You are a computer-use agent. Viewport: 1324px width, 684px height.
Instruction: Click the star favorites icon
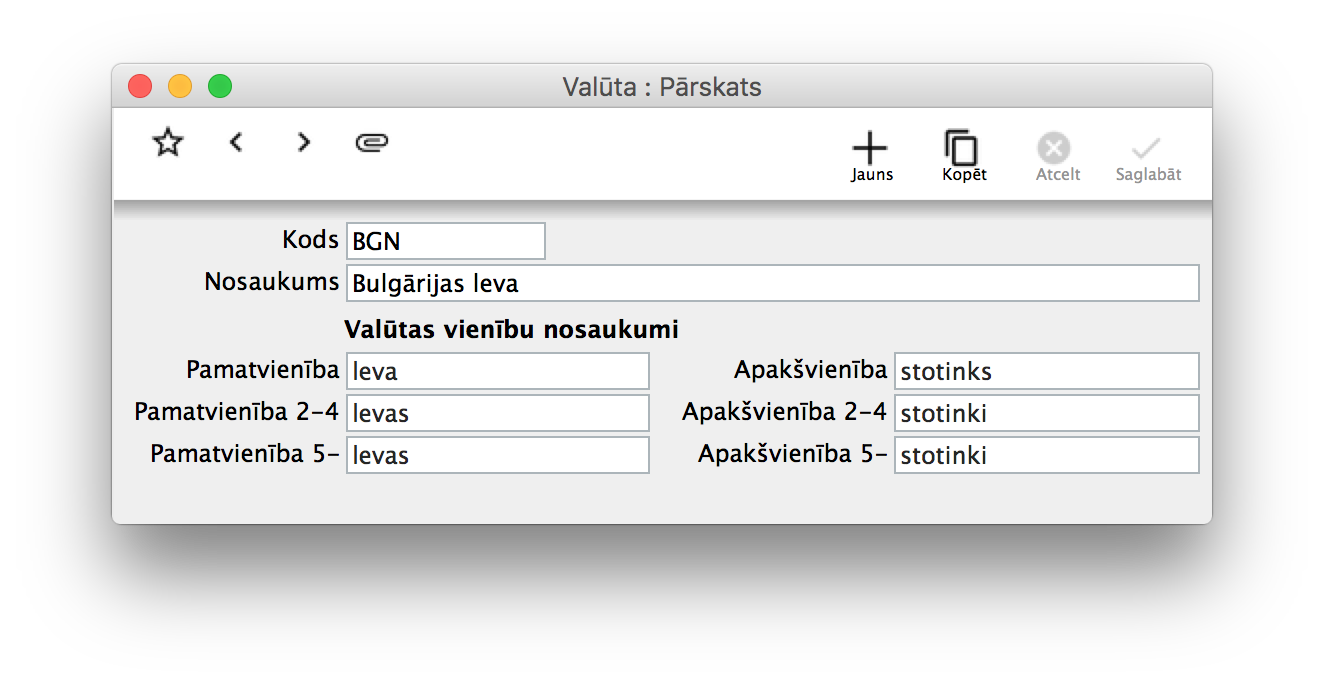click(x=168, y=143)
